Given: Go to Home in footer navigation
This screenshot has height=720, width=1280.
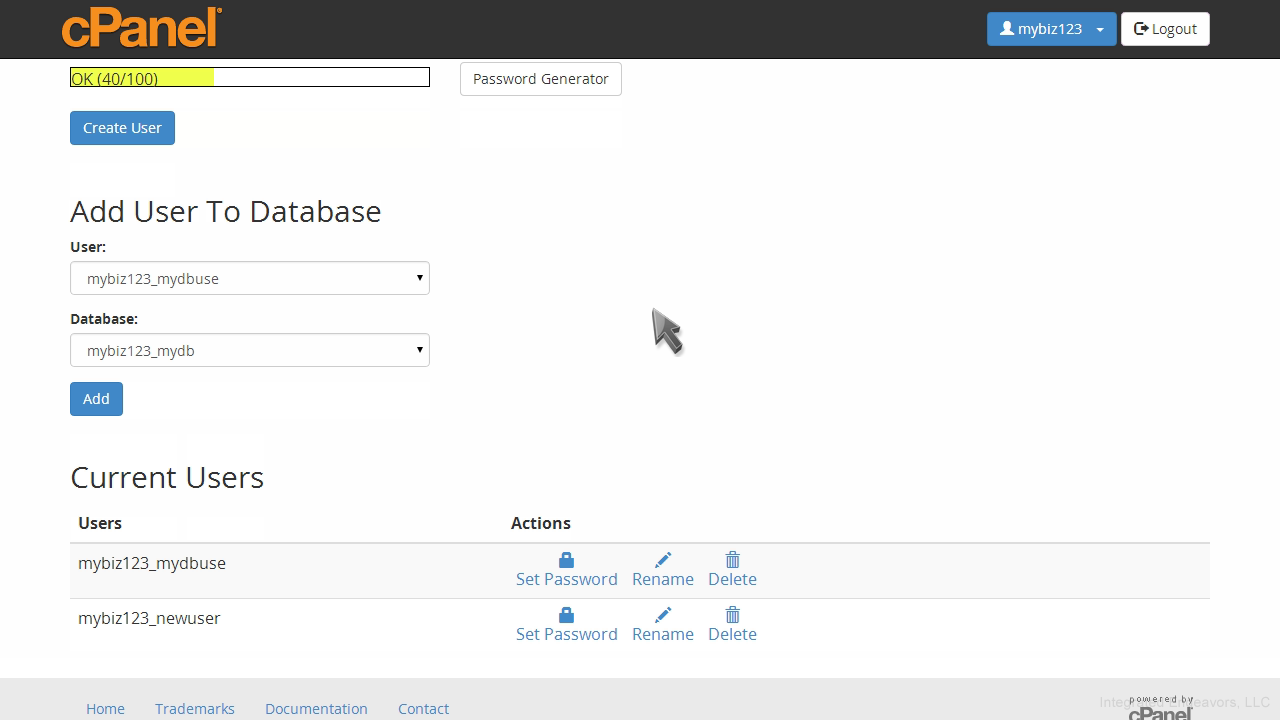Looking at the screenshot, I should [105, 708].
